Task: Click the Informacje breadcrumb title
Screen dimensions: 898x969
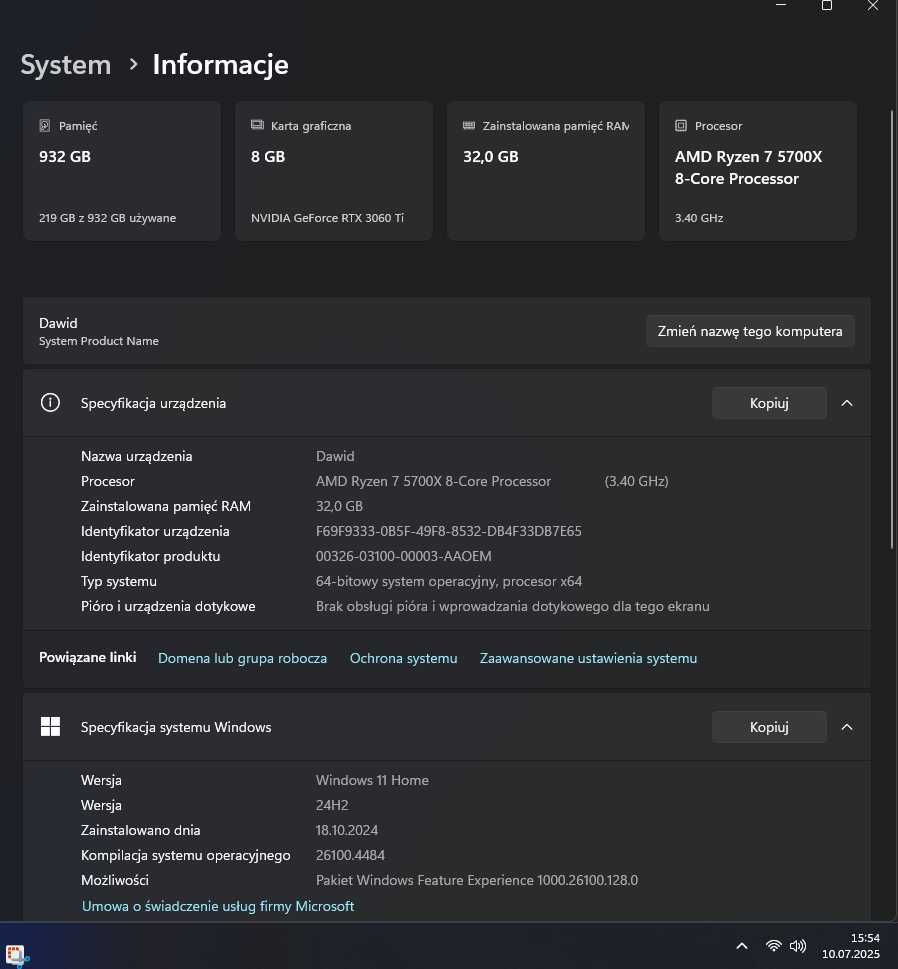Action: (x=221, y=64)
